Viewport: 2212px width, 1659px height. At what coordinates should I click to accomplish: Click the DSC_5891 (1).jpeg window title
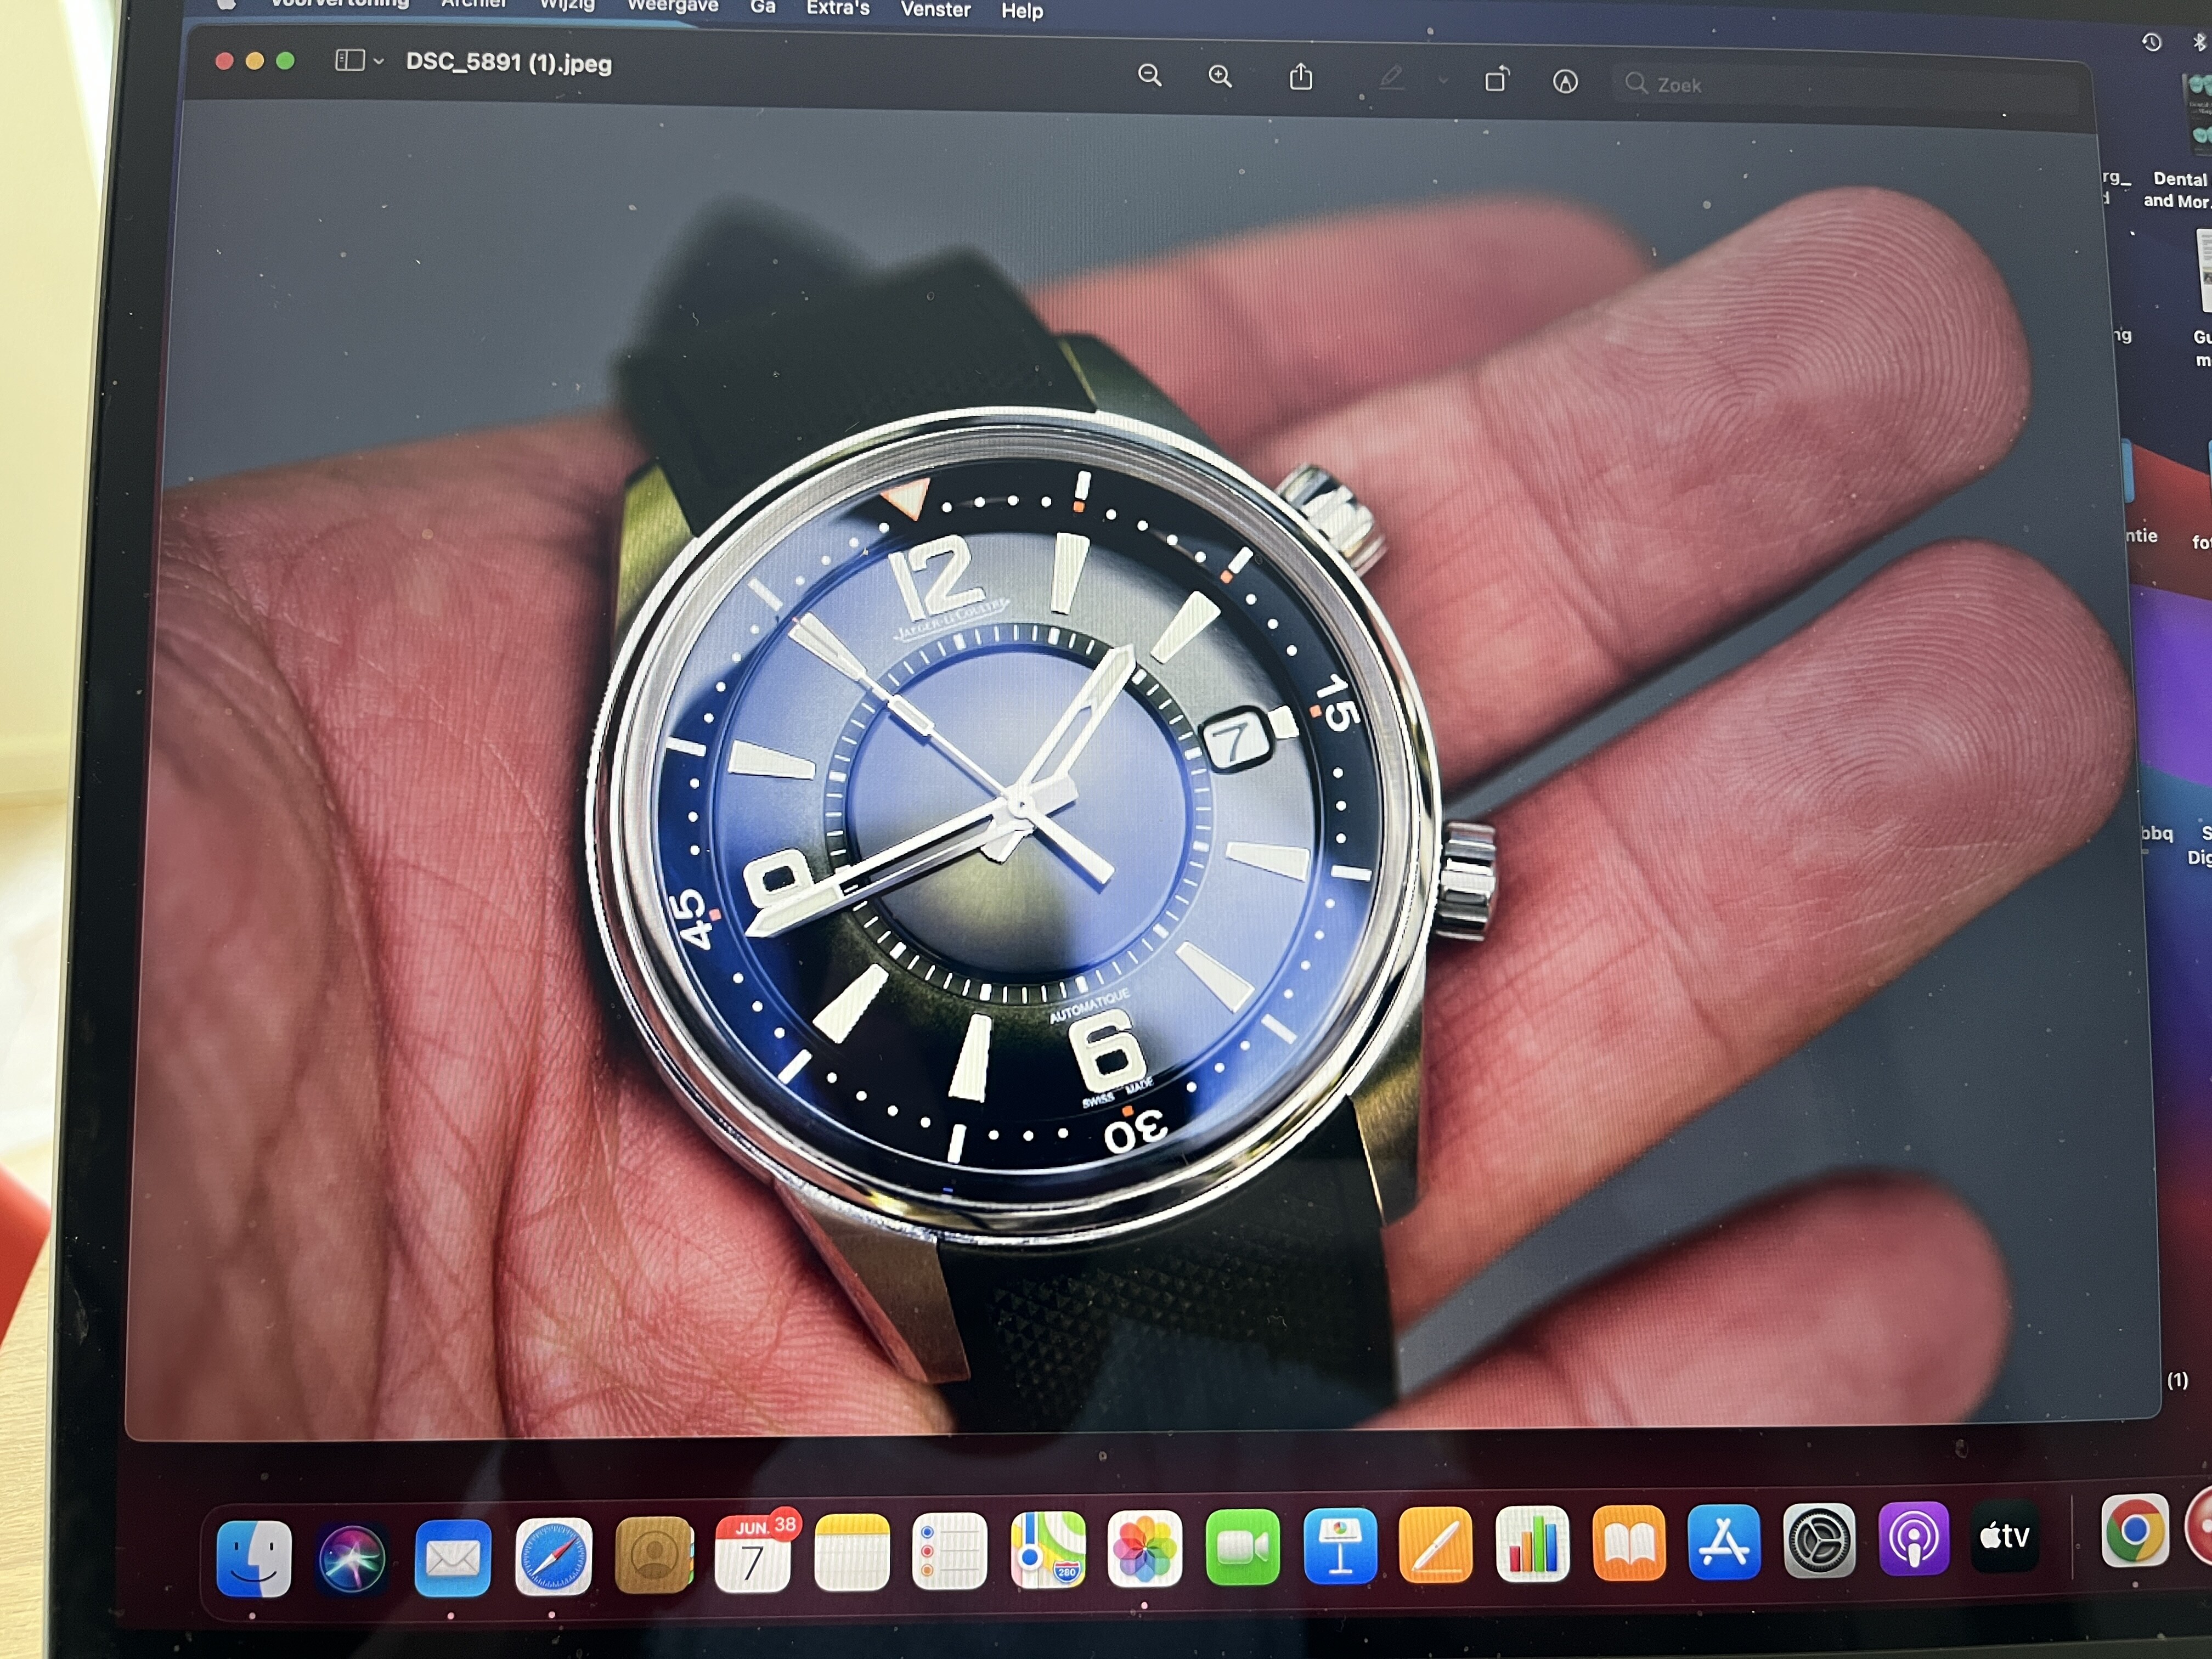click(x=508, y=63)
